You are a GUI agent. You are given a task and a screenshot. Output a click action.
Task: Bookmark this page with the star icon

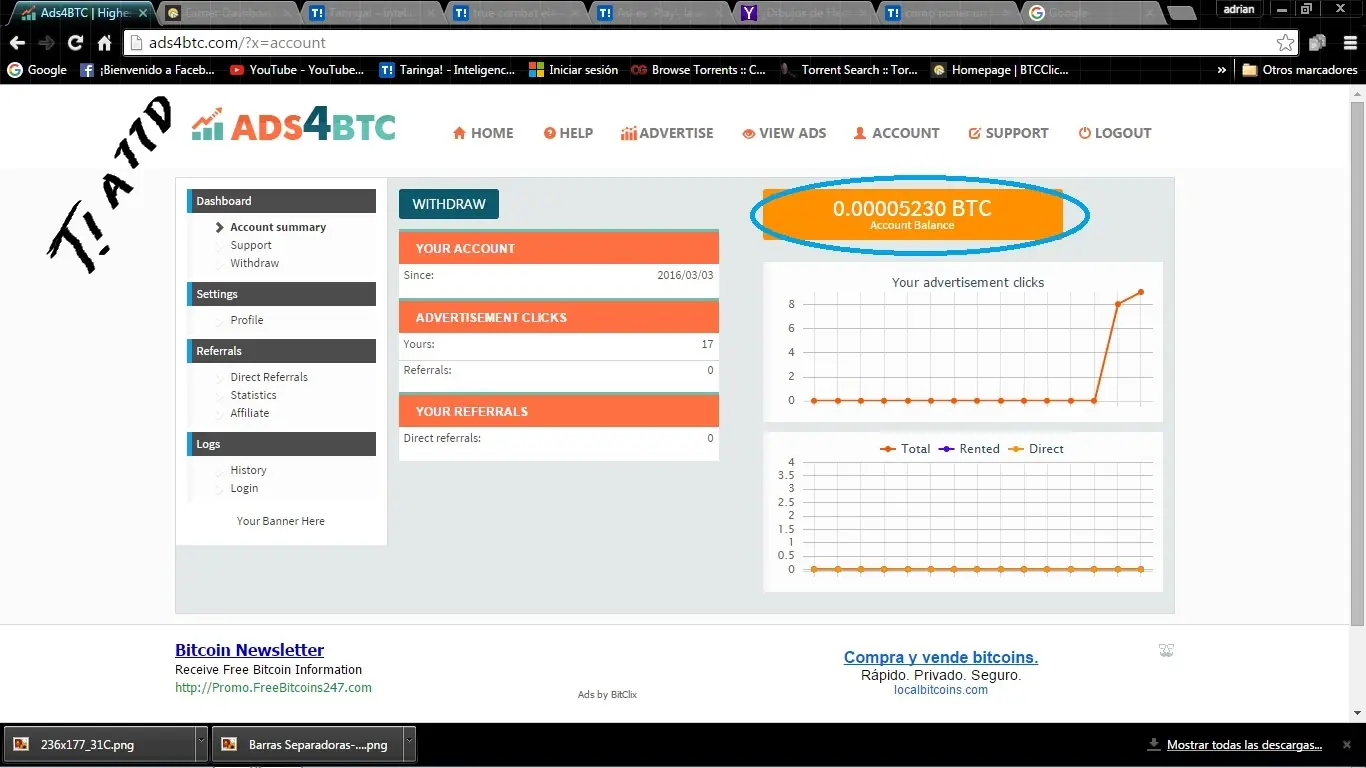[1285, 43]
